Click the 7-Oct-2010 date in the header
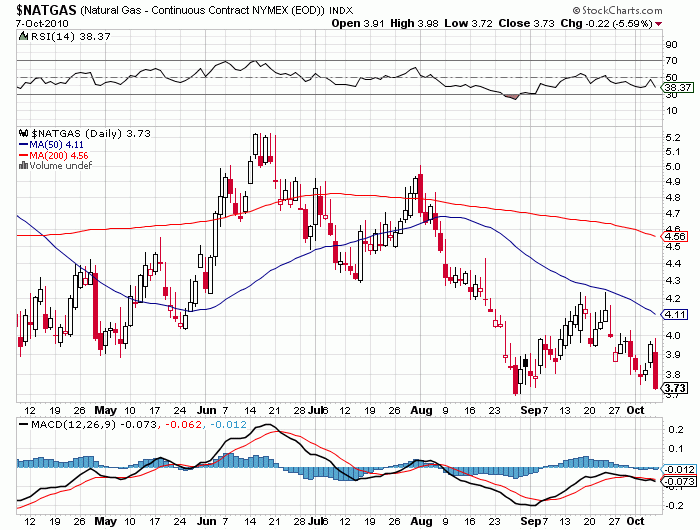 pyautogui.click(x=38, y=22)
